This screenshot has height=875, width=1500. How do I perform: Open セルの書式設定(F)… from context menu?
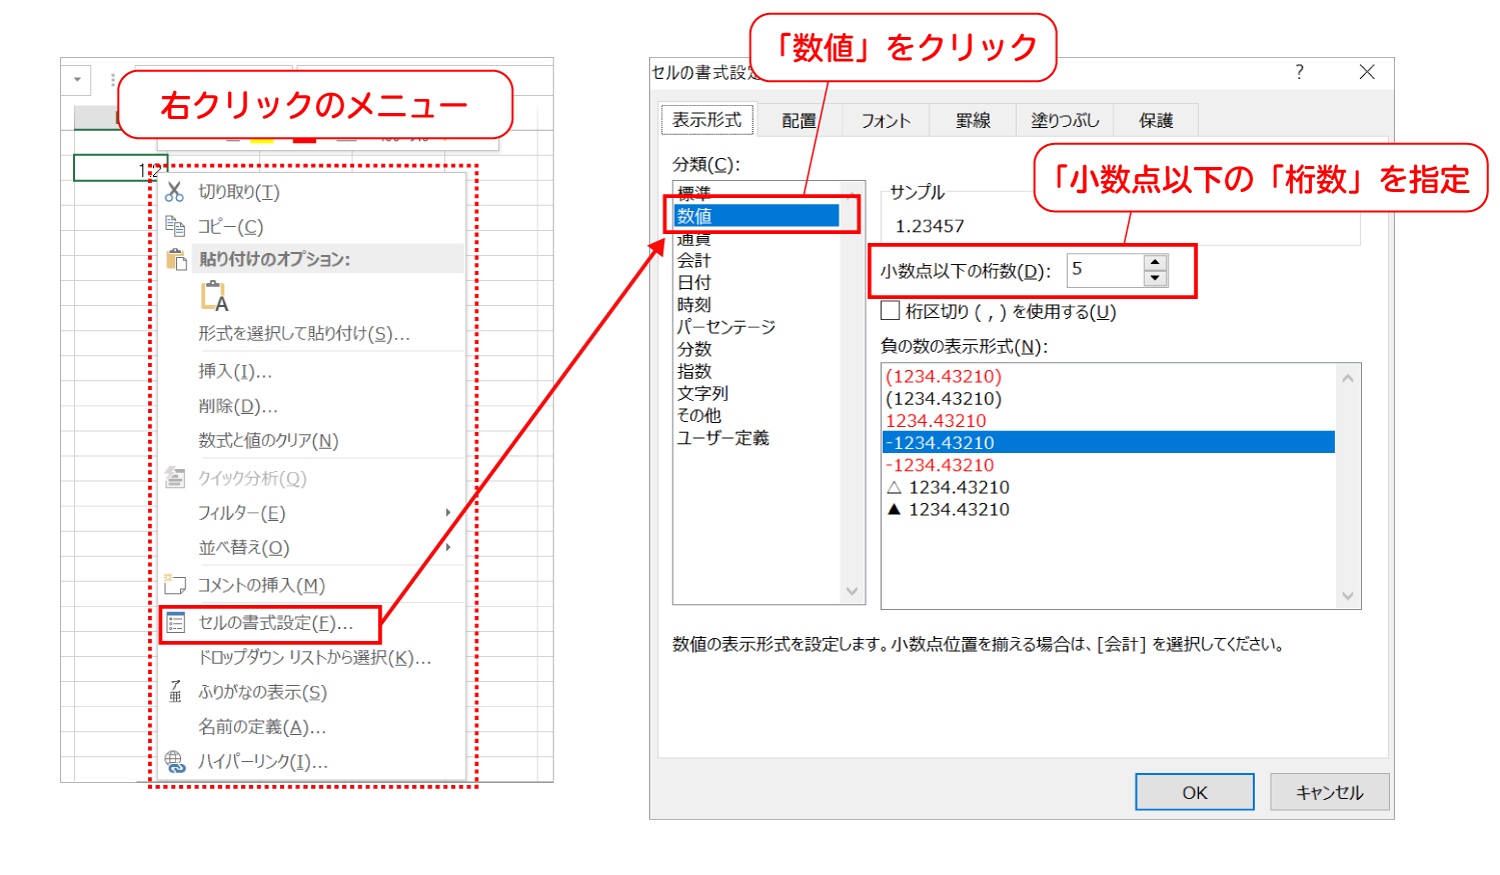[275, 623]
